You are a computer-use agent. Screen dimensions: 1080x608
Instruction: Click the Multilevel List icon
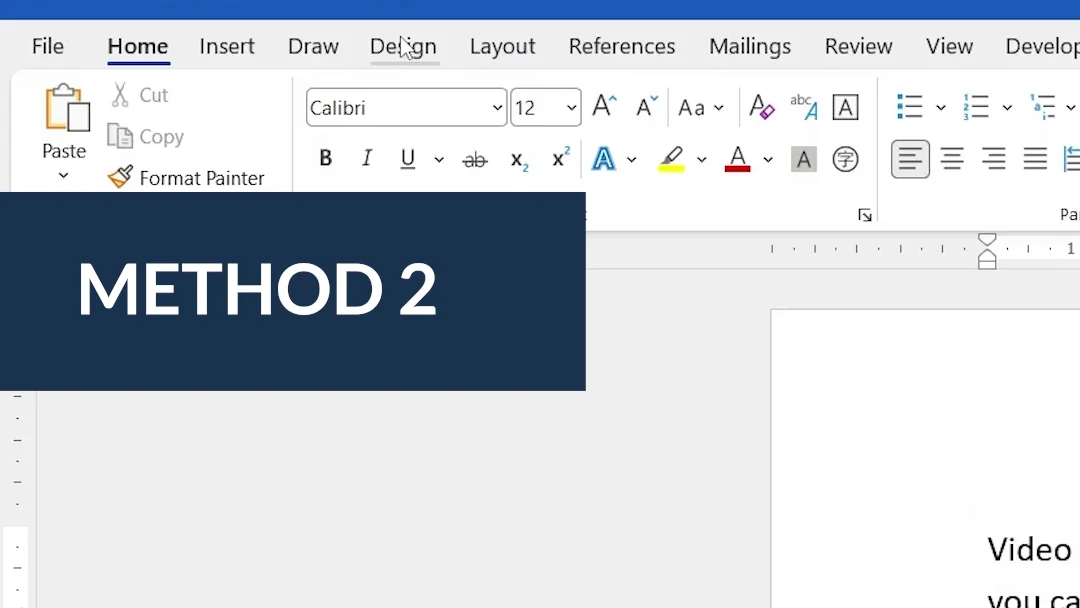tap(1043, 107)
